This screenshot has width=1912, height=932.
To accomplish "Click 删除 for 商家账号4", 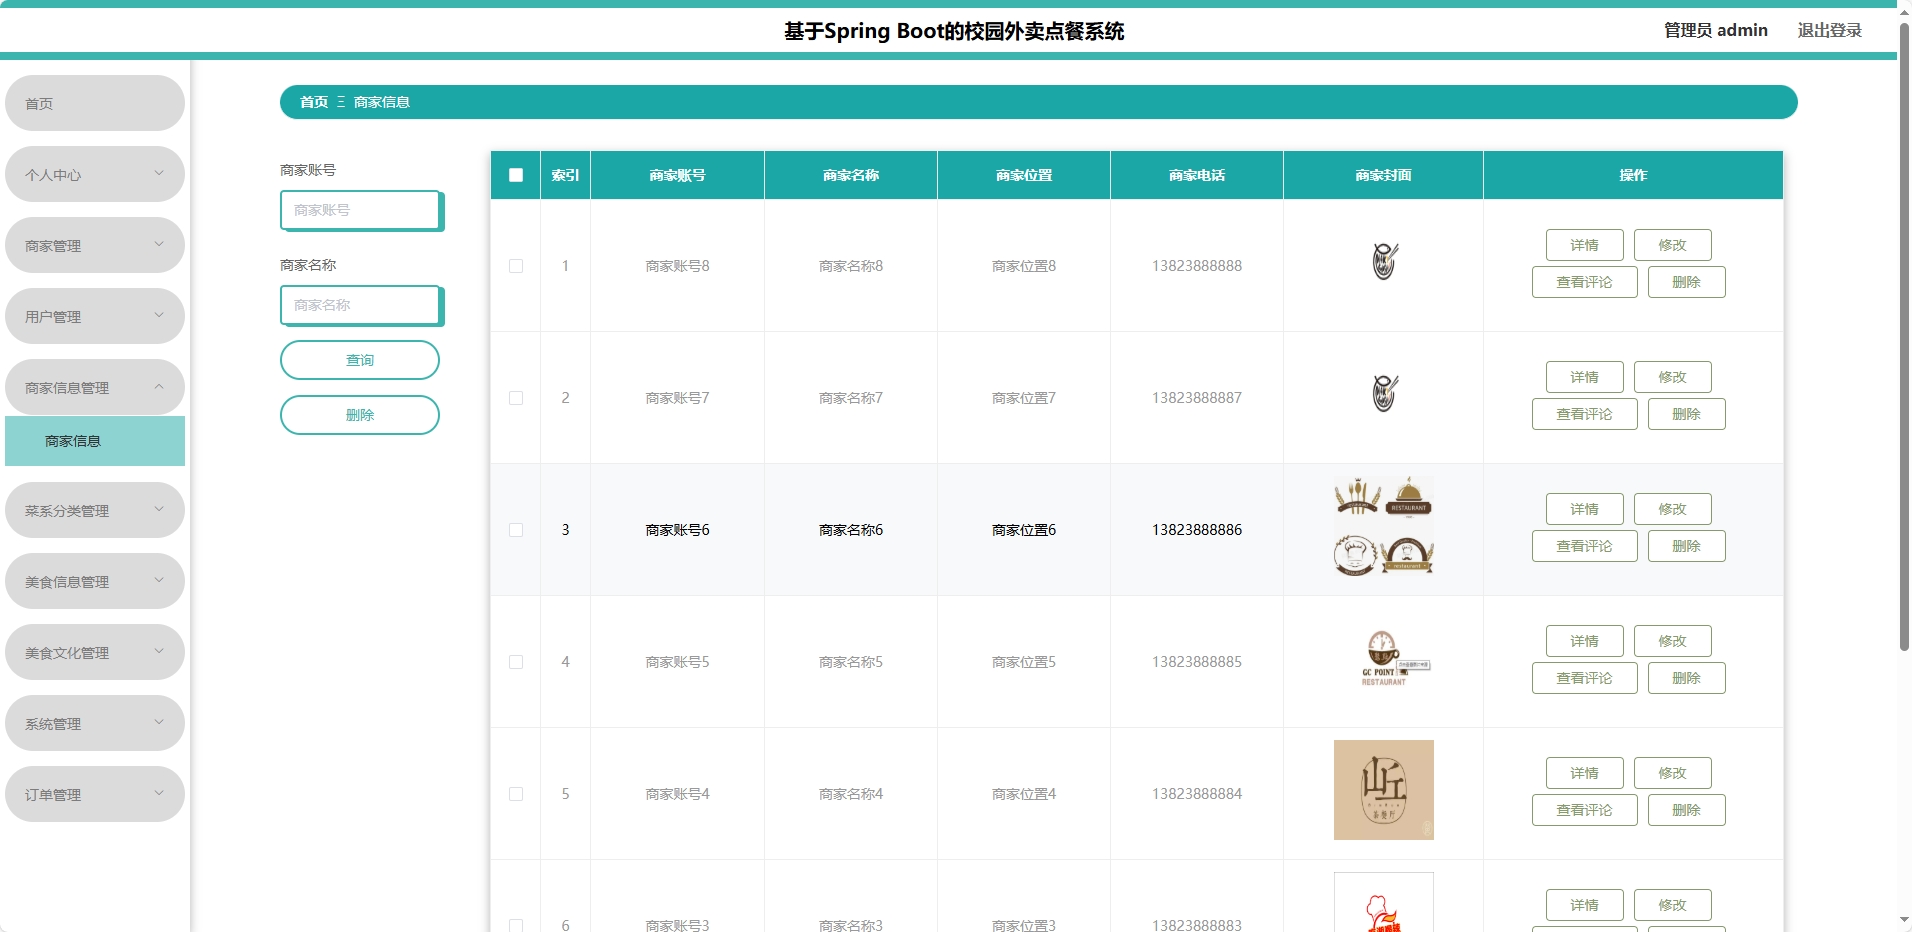I will click(x=1686, y=810).
